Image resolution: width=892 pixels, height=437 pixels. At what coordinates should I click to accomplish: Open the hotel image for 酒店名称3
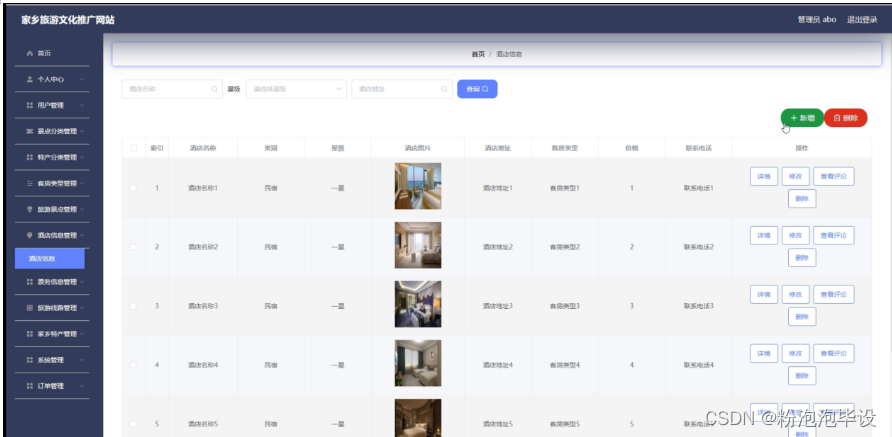coord(418,304)
